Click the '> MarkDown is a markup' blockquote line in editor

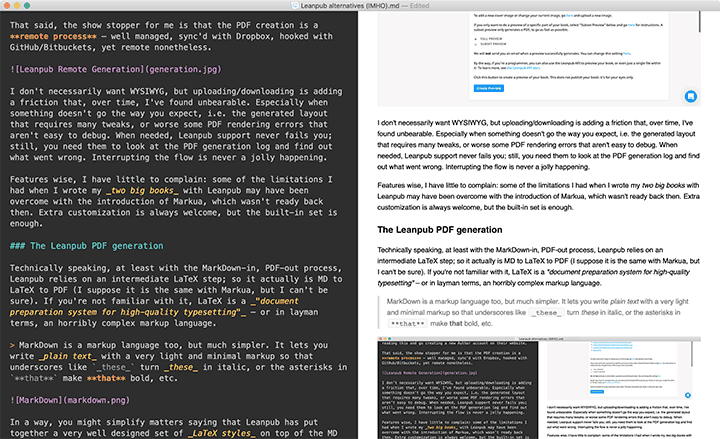click(x=169, y=345)
